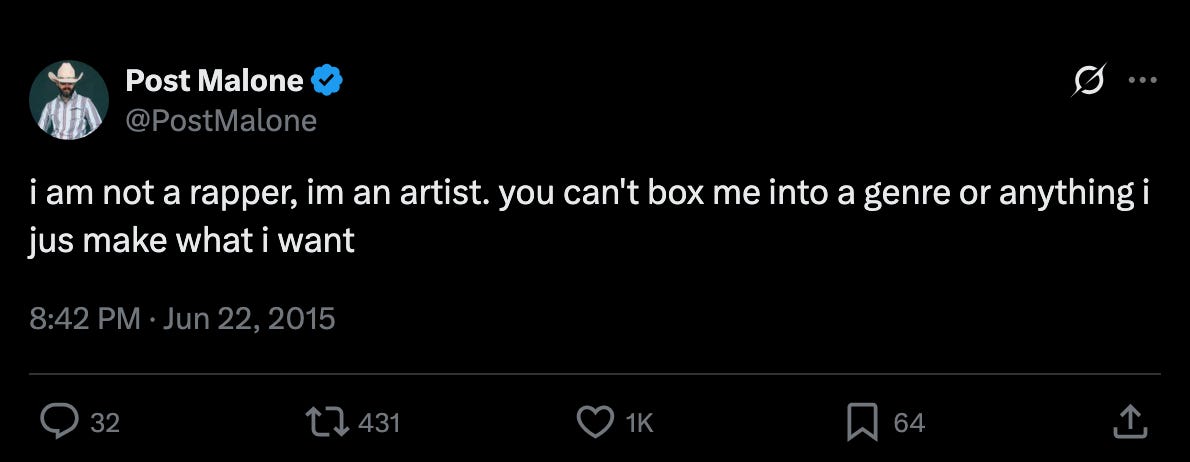Open the three-dot more options menu
This screenshot has width=1190, height=462.
pyautogui.click(x=1141, y=82)
